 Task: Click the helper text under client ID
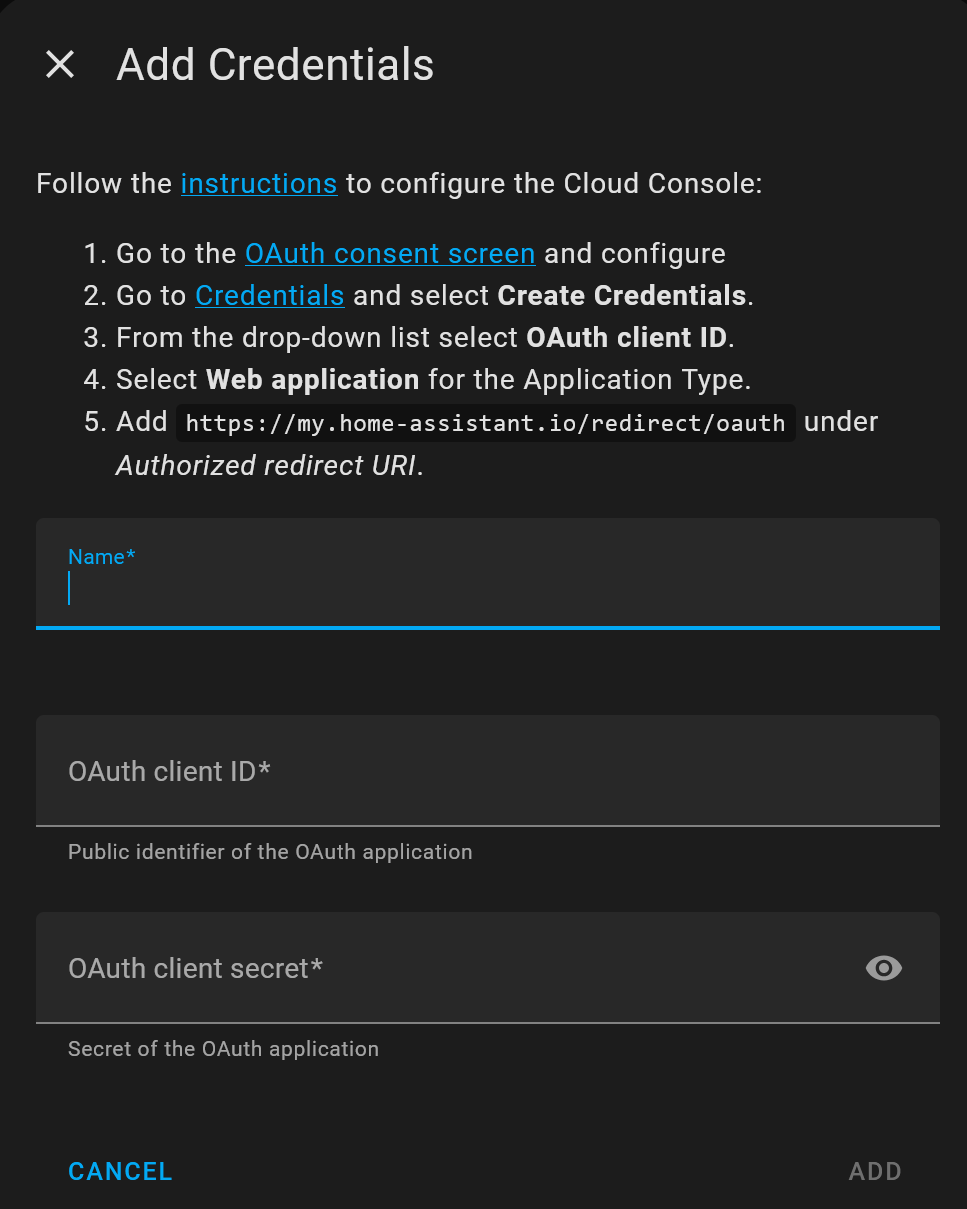point(270,852)
